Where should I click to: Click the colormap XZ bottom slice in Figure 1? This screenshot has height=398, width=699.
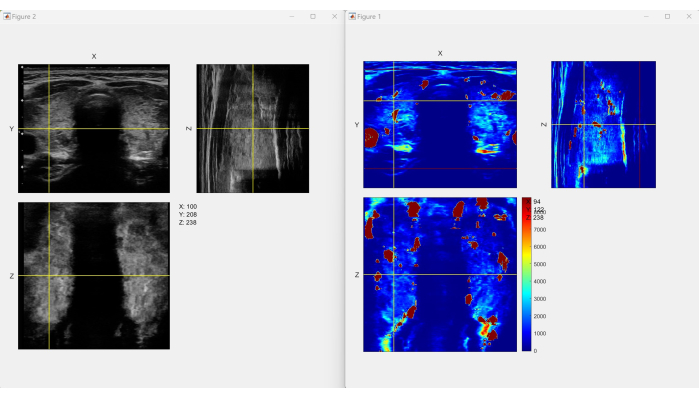coord(440,275)
